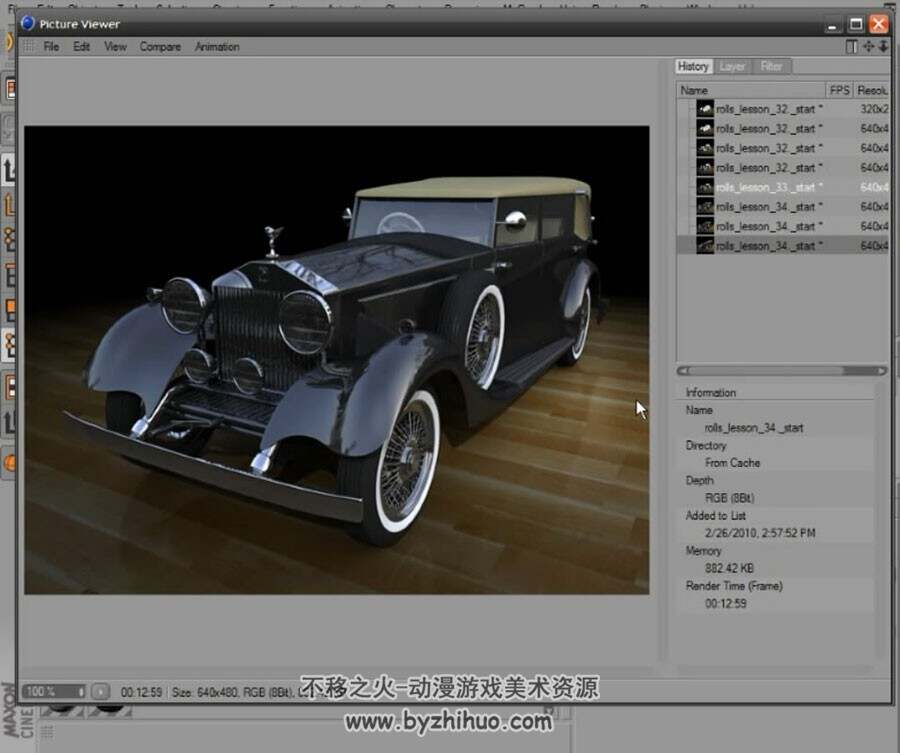Click the Depth label in Information
900x753 pixels.
point(700,480)
